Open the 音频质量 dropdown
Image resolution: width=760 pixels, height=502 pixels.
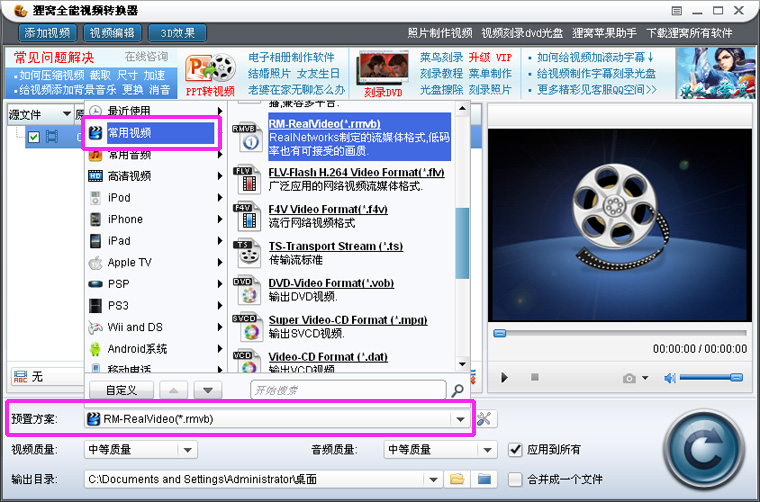[488, 450]
